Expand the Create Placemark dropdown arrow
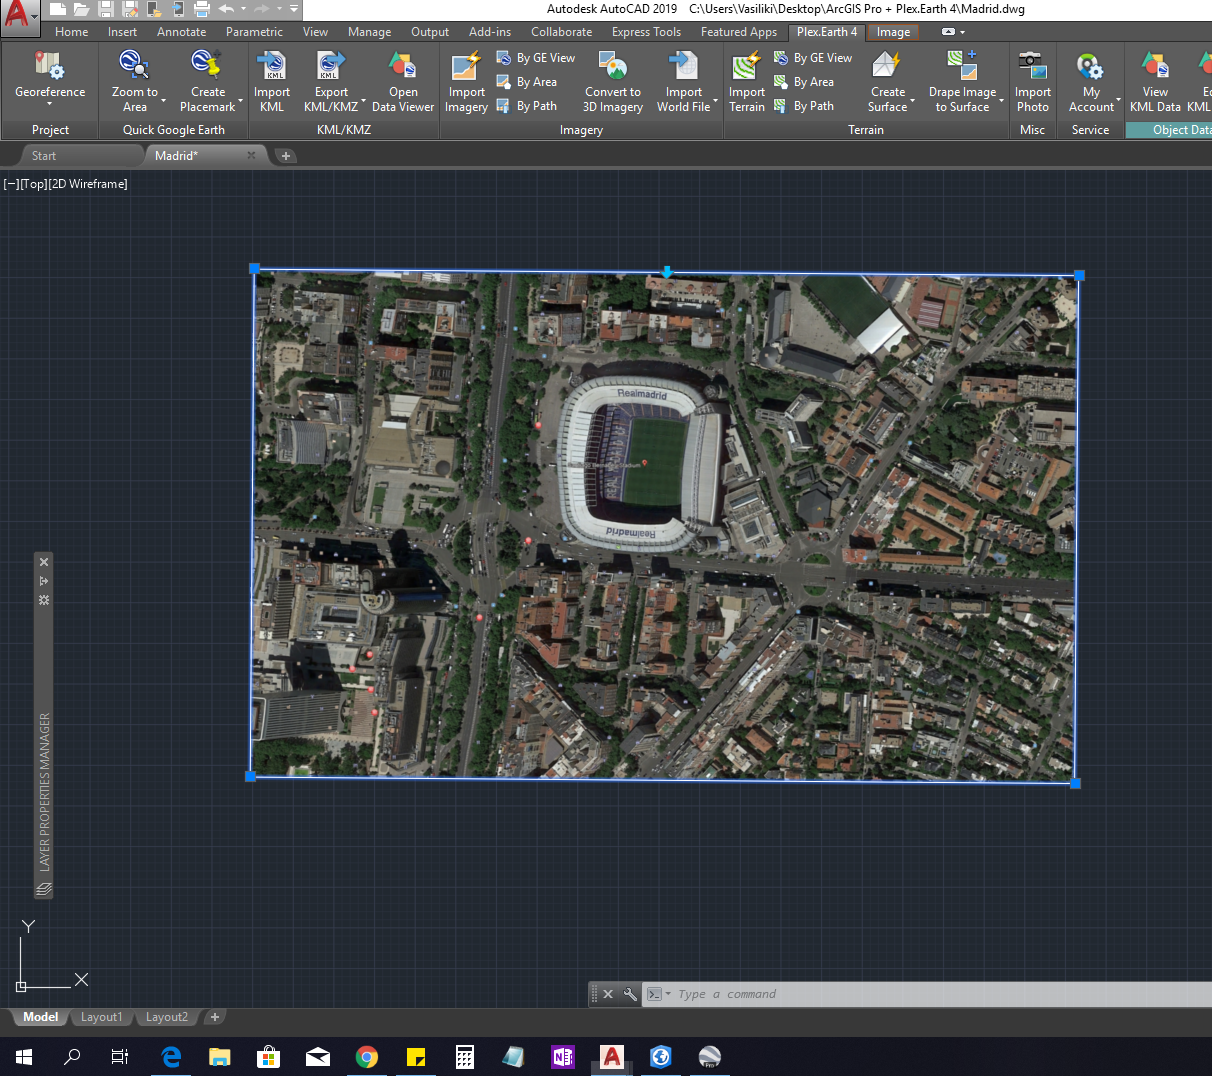Viewport: 1212px width, 1076px height. point(241,100)
